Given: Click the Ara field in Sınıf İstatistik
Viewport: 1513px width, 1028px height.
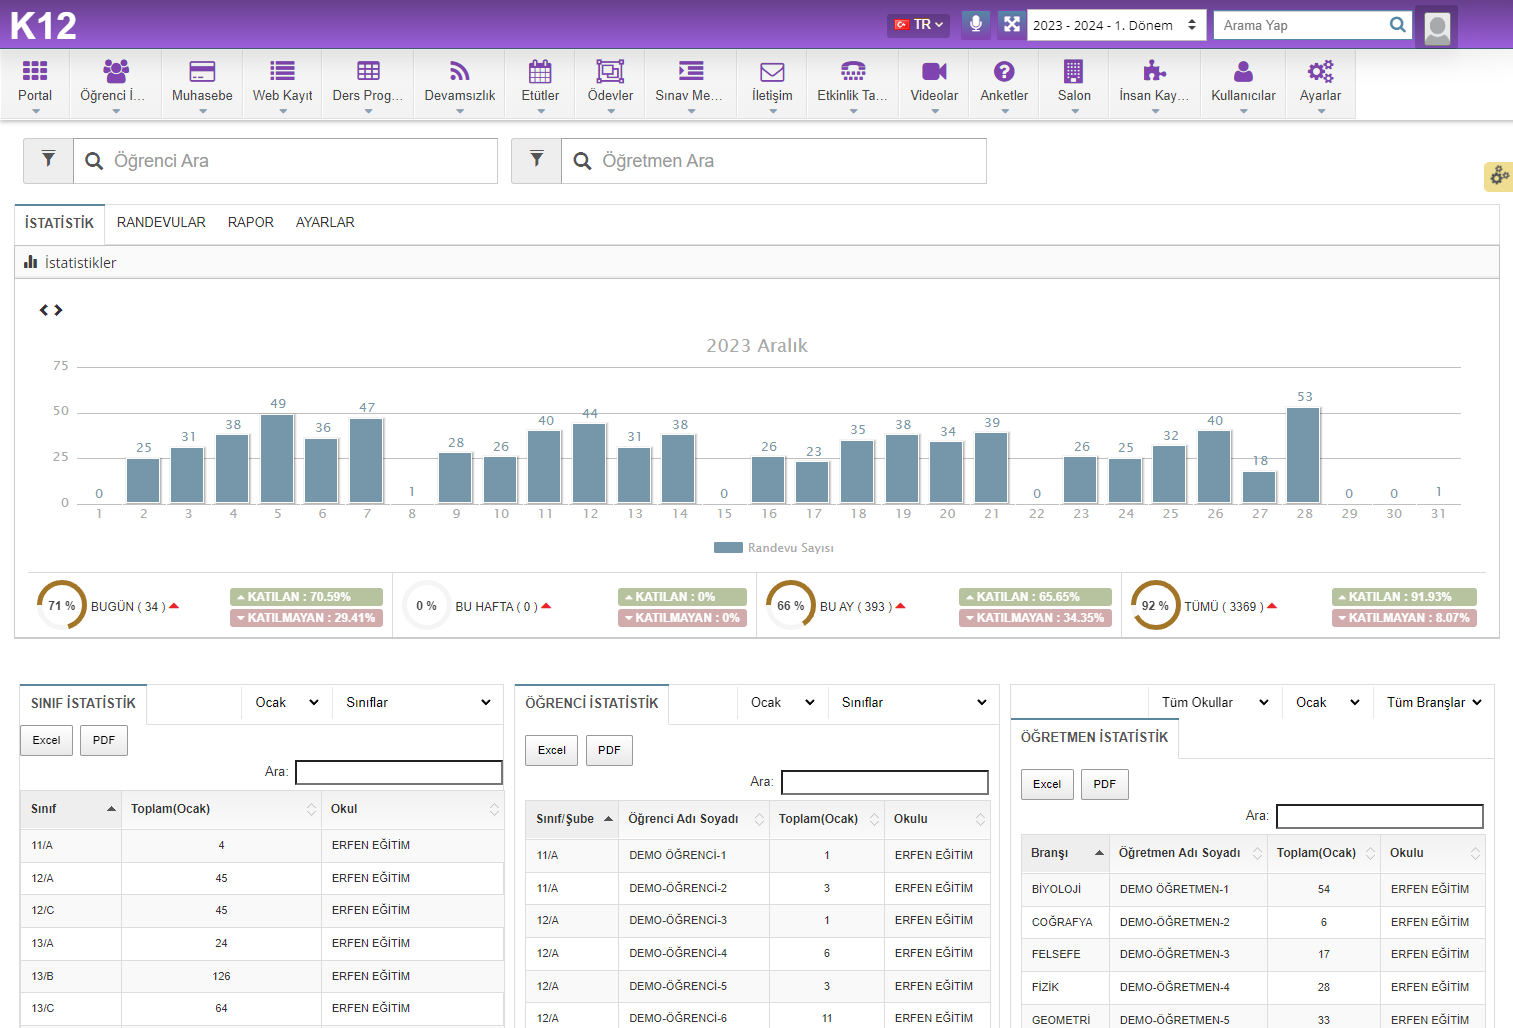Looking at the screenshot, I should (399, 772).
